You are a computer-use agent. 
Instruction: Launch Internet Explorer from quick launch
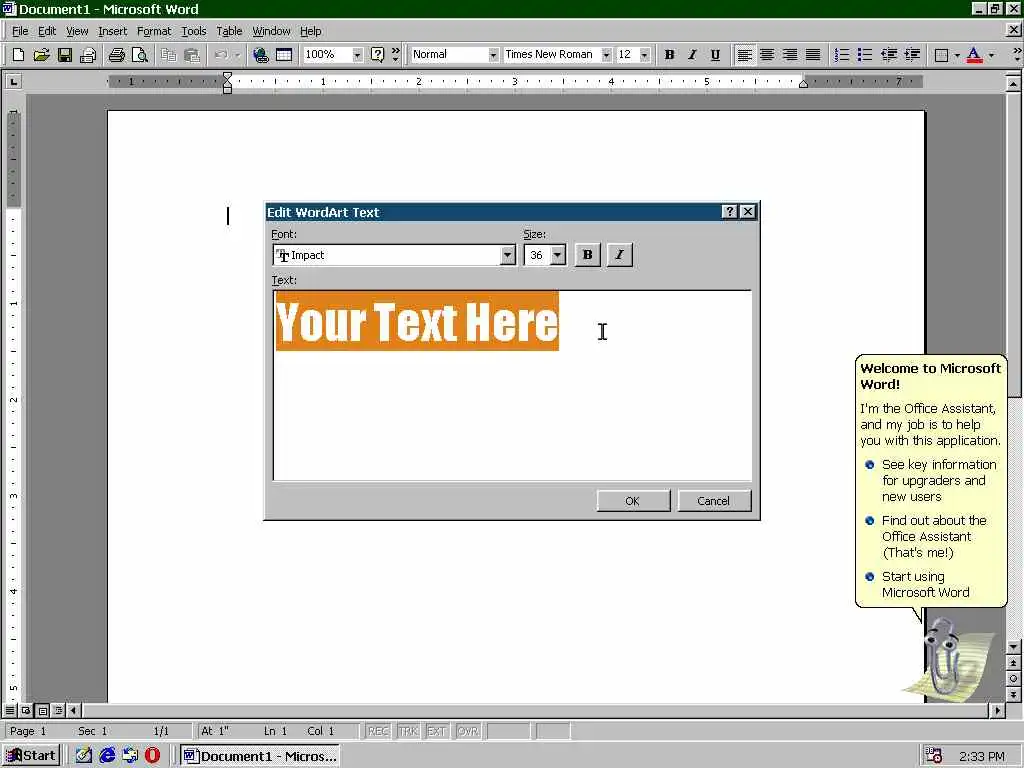[x=106, y=756]
